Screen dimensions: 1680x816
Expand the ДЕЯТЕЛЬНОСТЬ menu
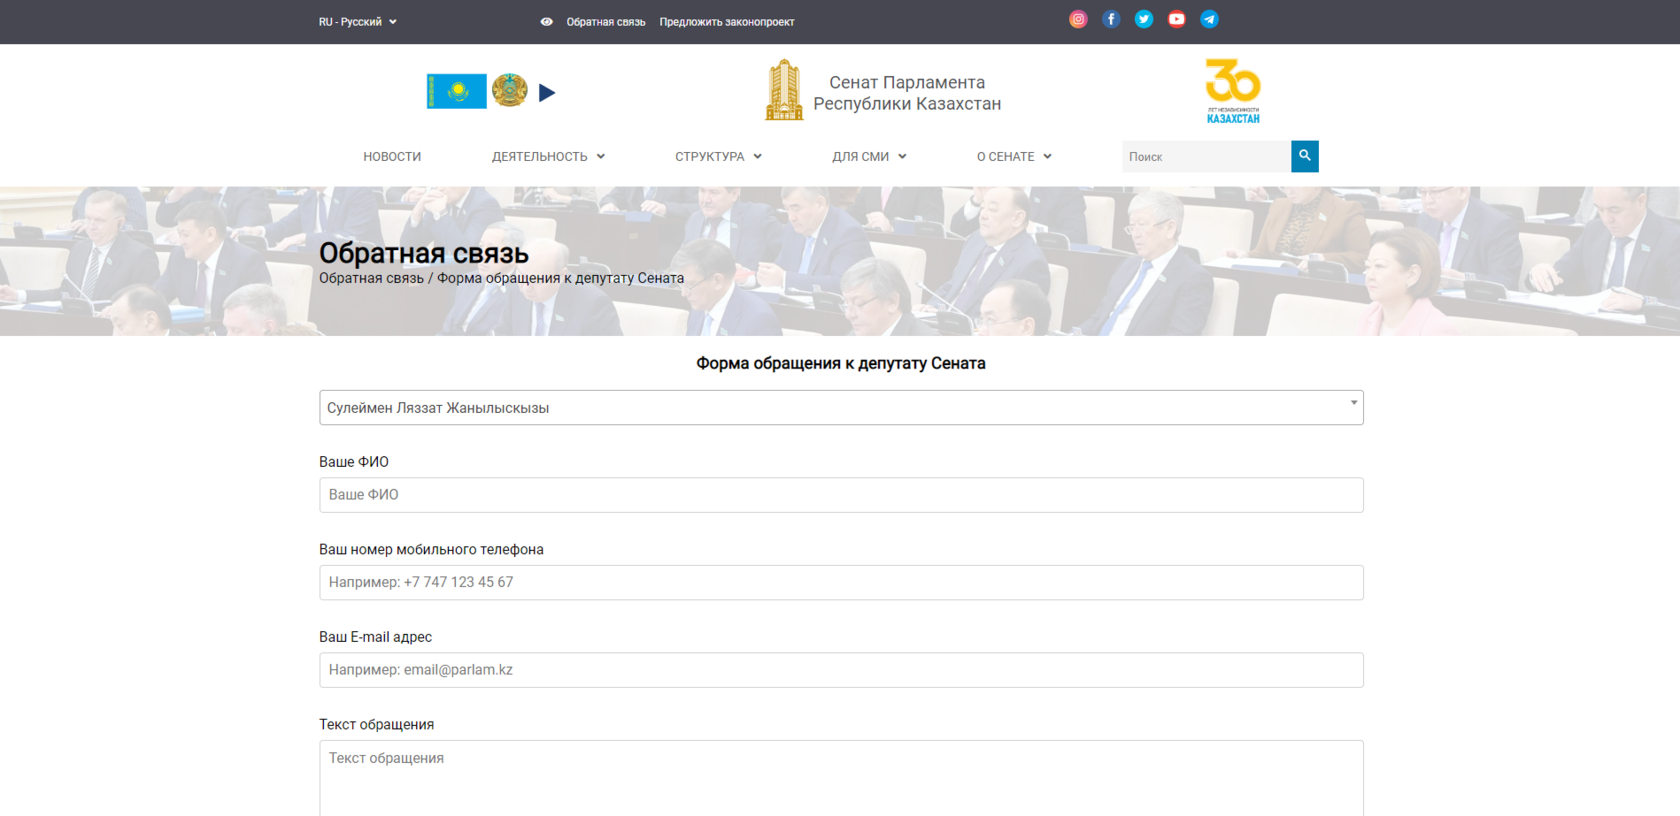click(x=548, y=157)
